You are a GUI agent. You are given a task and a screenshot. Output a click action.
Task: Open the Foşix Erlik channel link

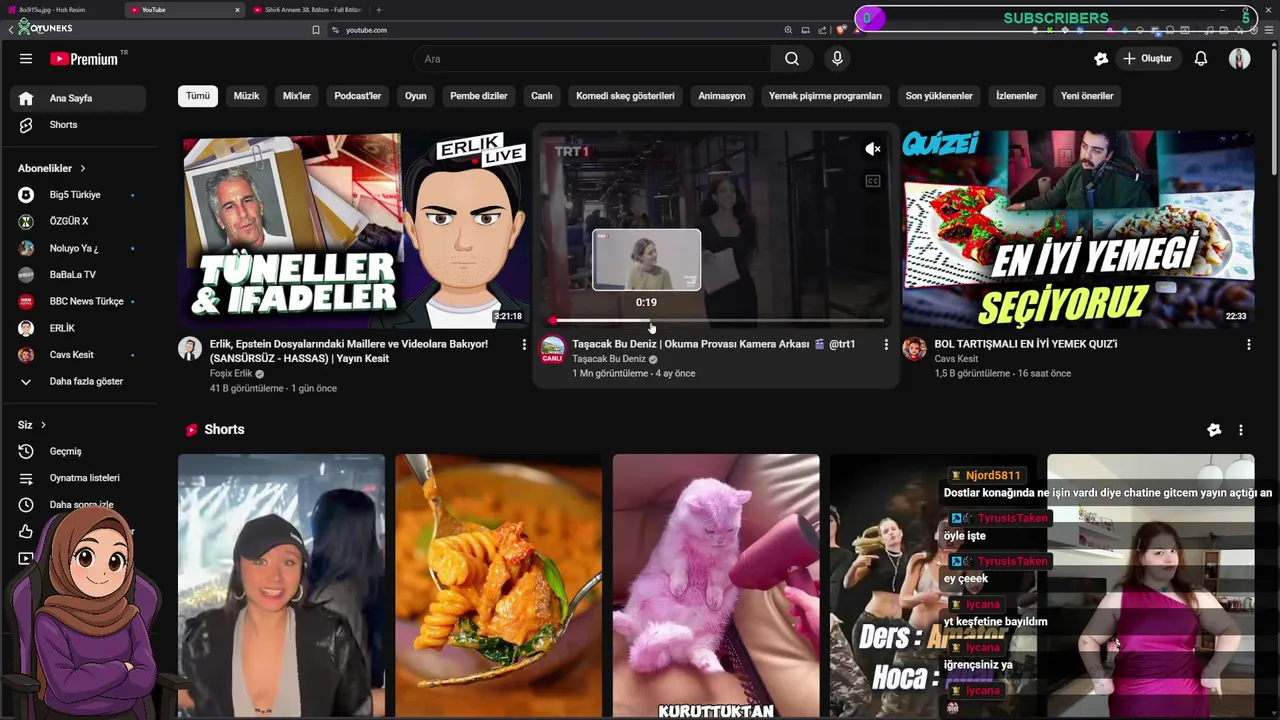tap(231, 374)
